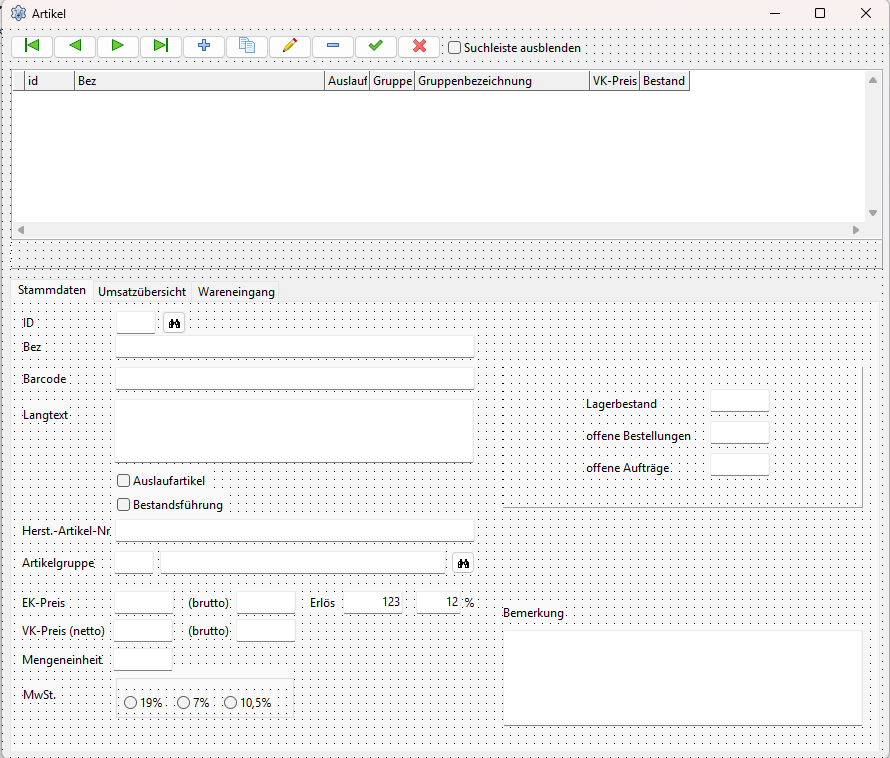Go to the next record
The height and width of the screenshot is (758, 890).
tap(118, 46)
